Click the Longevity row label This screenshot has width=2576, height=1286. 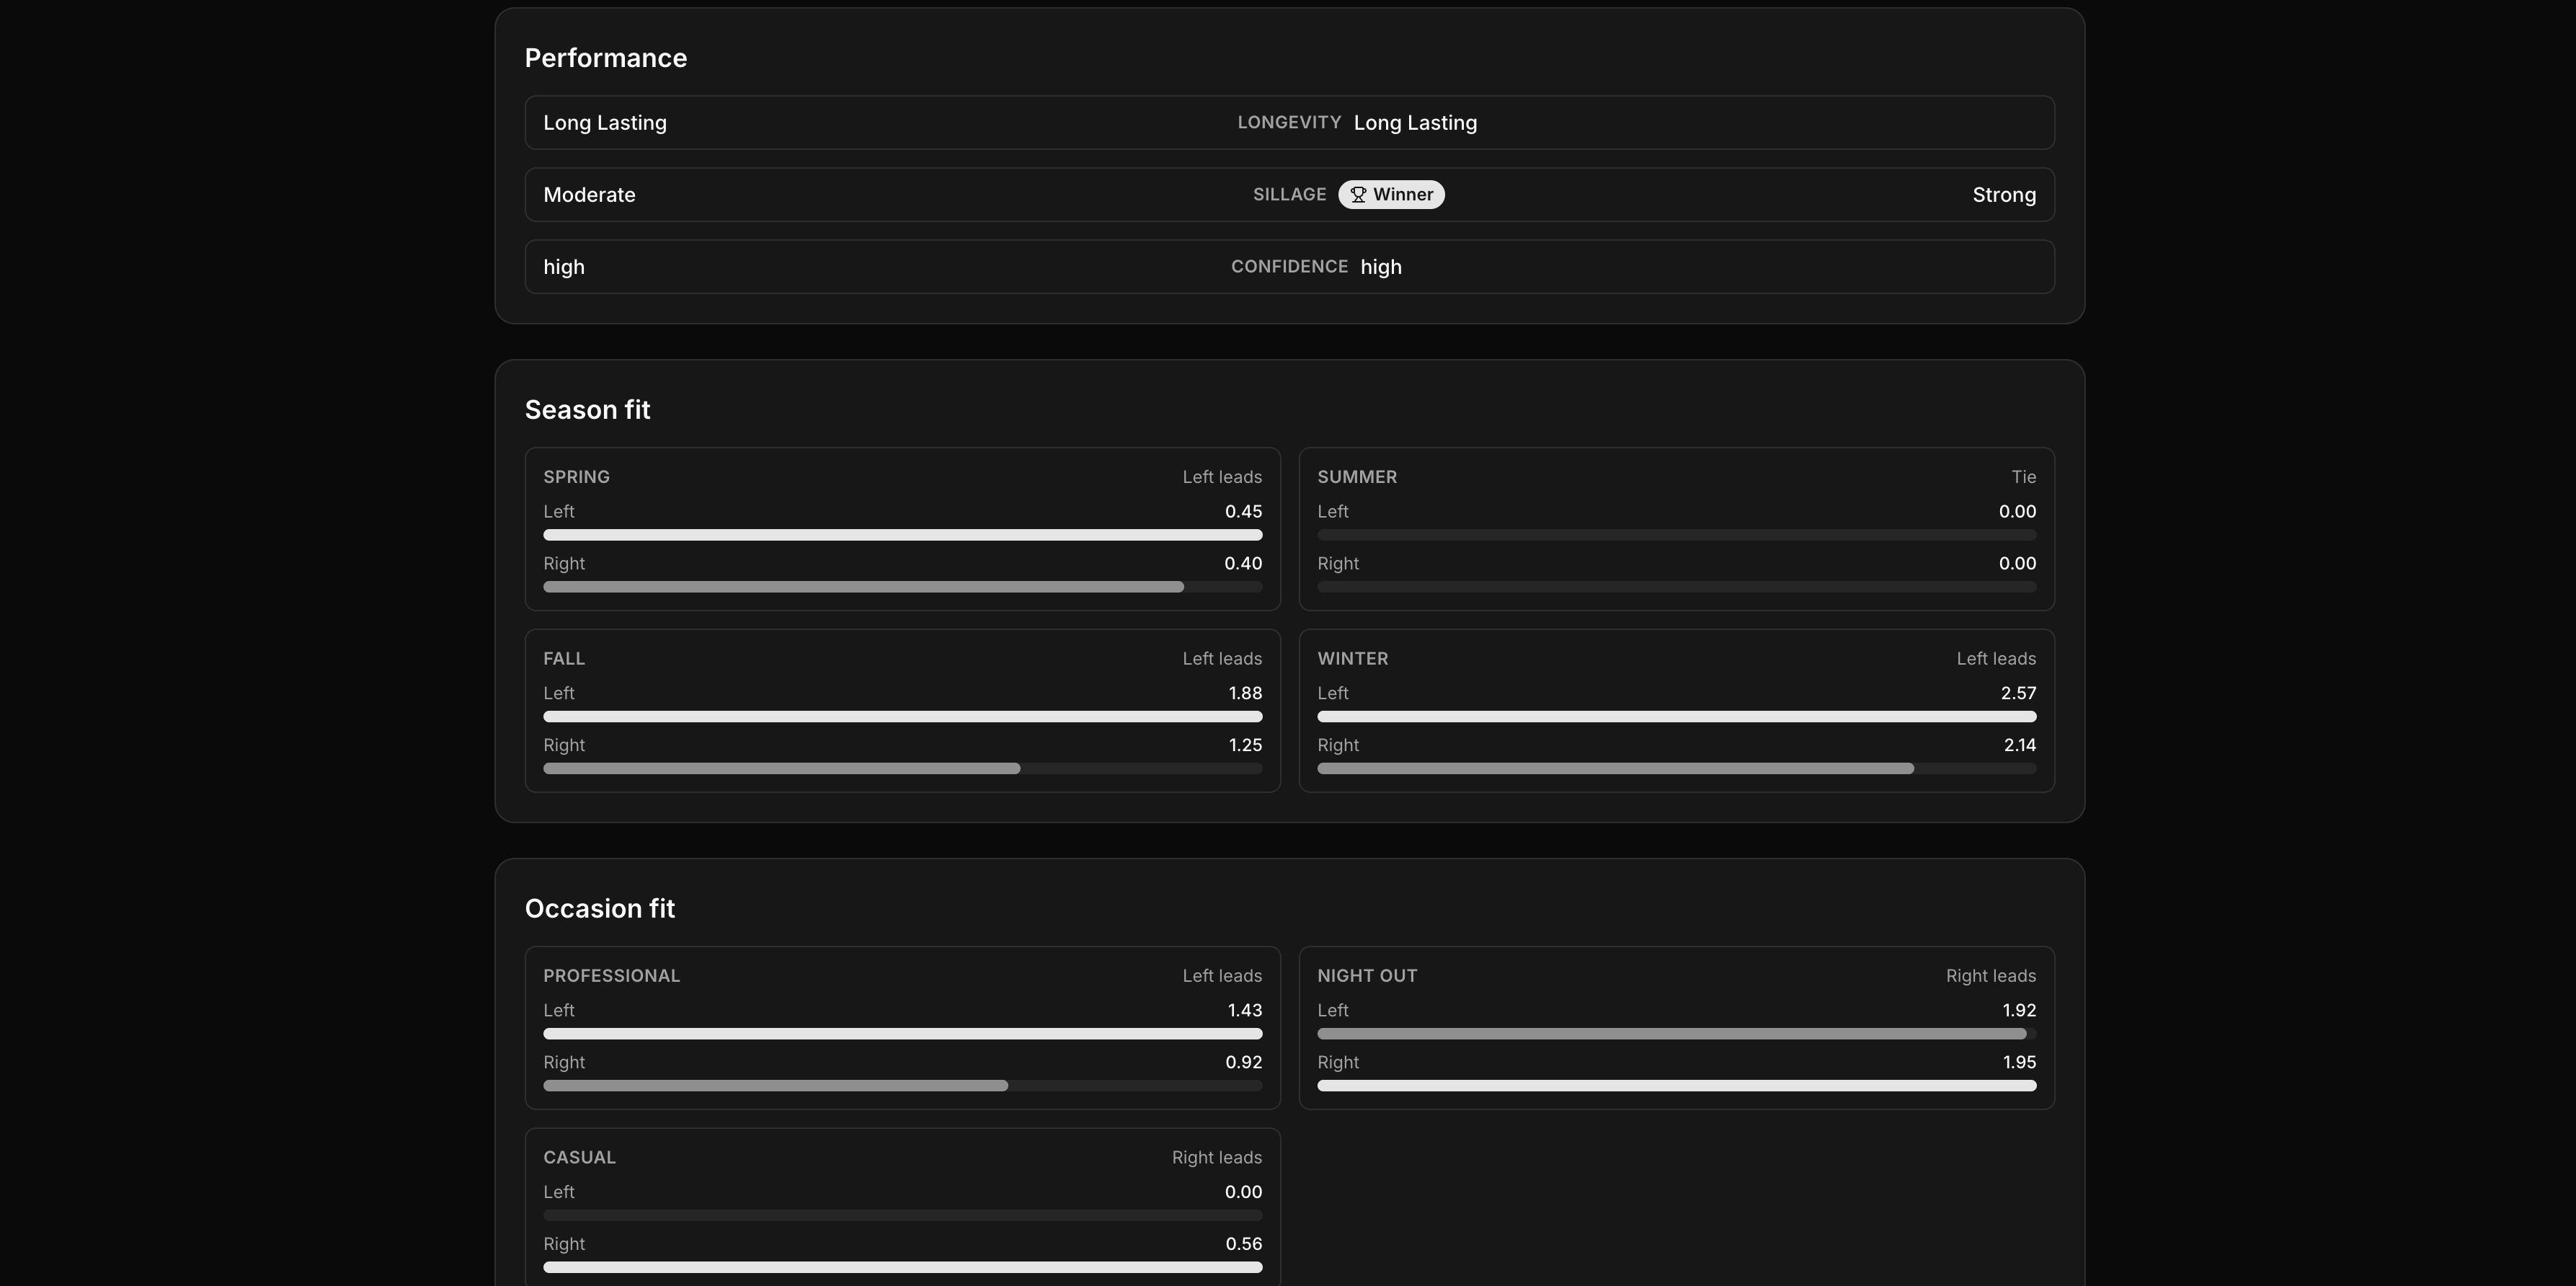point(1289,122)
